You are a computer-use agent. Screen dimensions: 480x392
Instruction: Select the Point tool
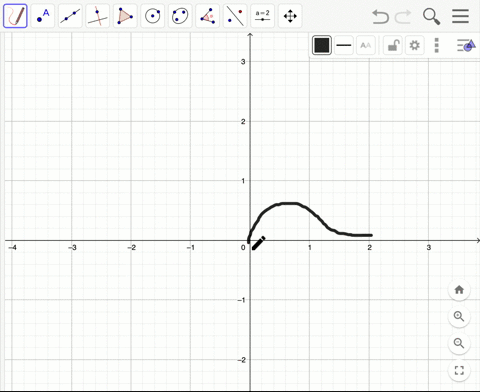click(x=43, y=16)
